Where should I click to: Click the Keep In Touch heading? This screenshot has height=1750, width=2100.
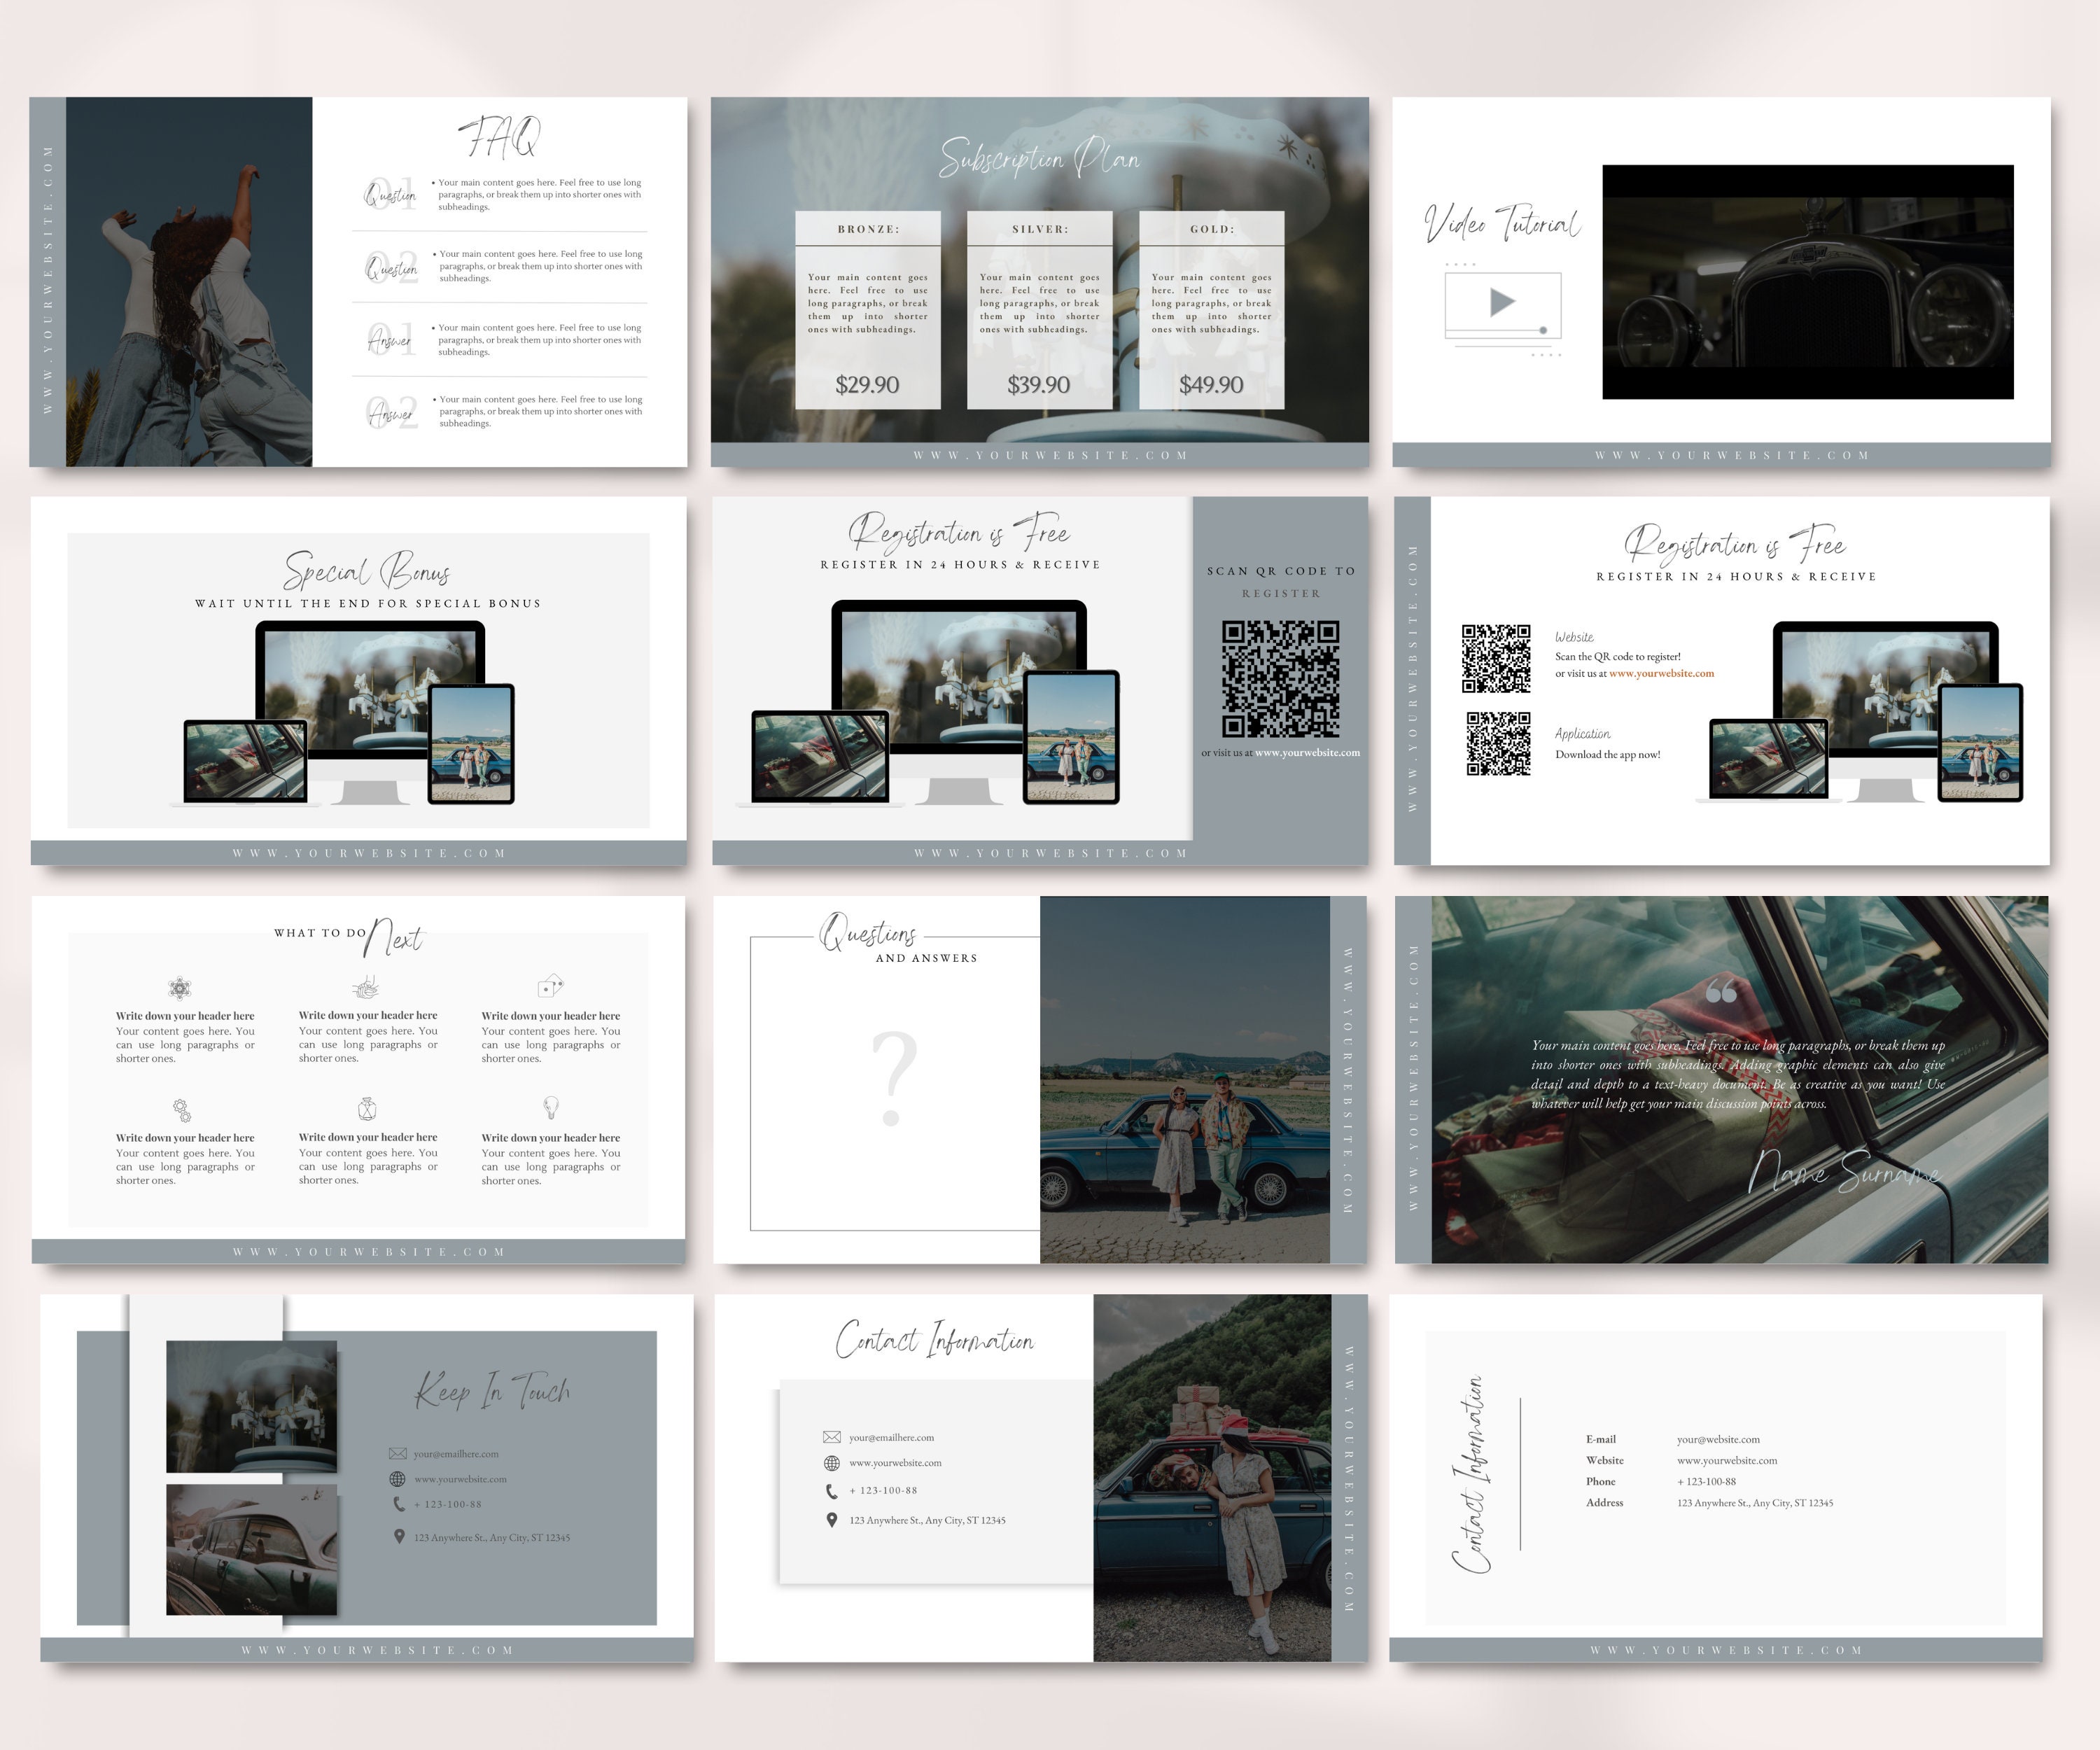click(x=493, y=1390)
